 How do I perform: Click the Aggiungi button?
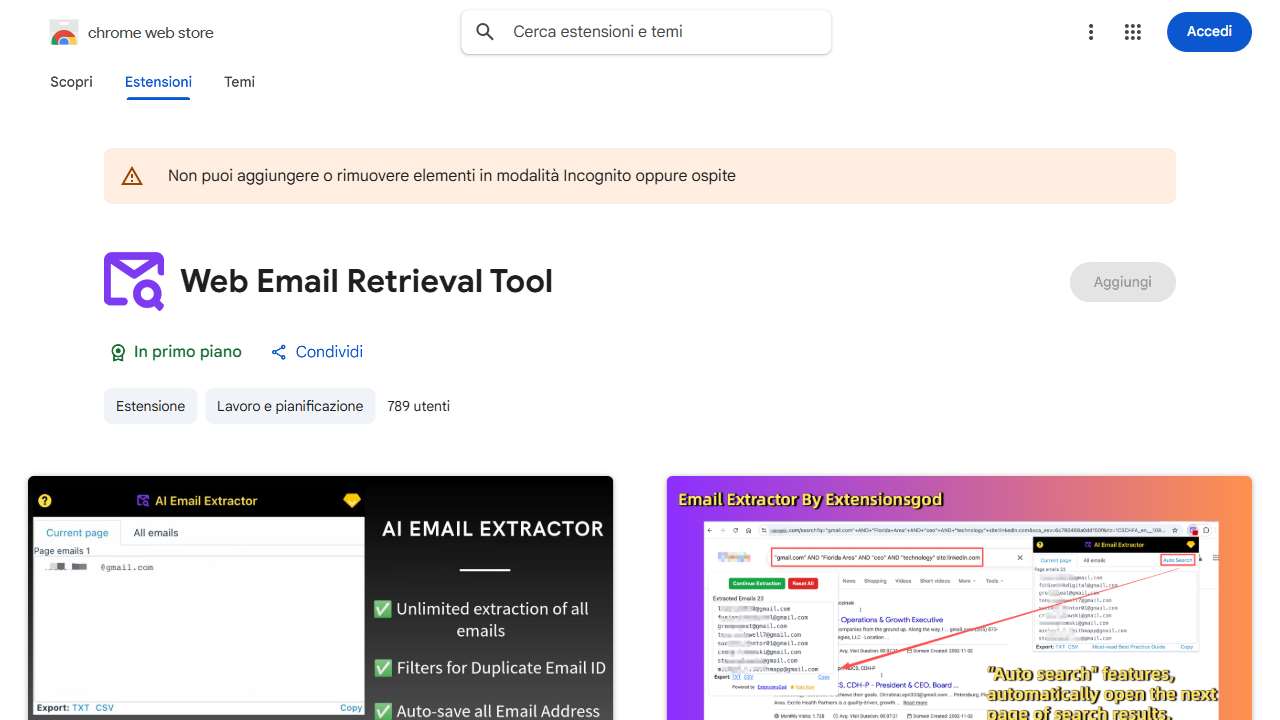(1122, 282)
